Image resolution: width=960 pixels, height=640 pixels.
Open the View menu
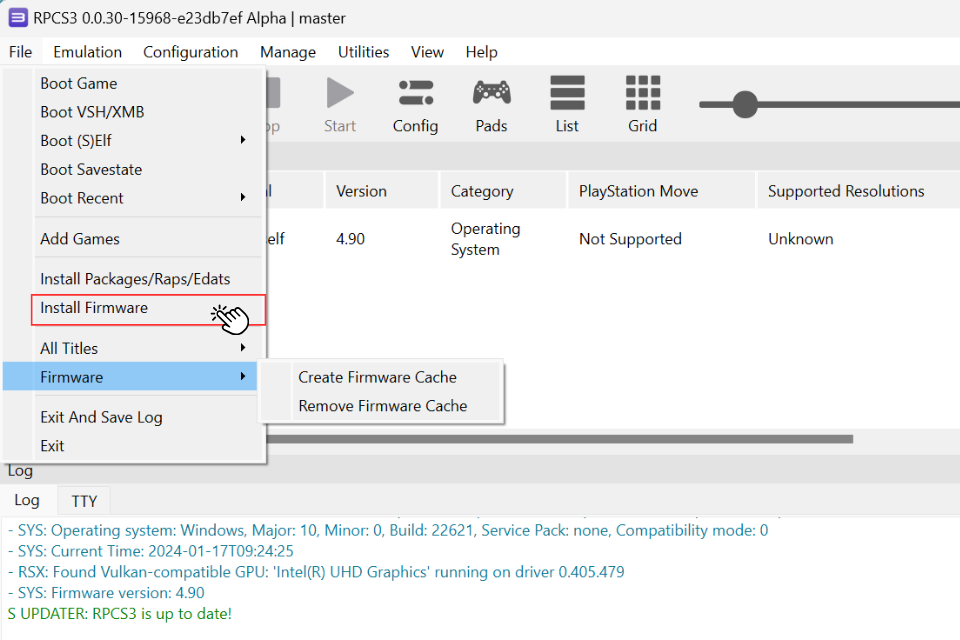click(x=427, y=52)
